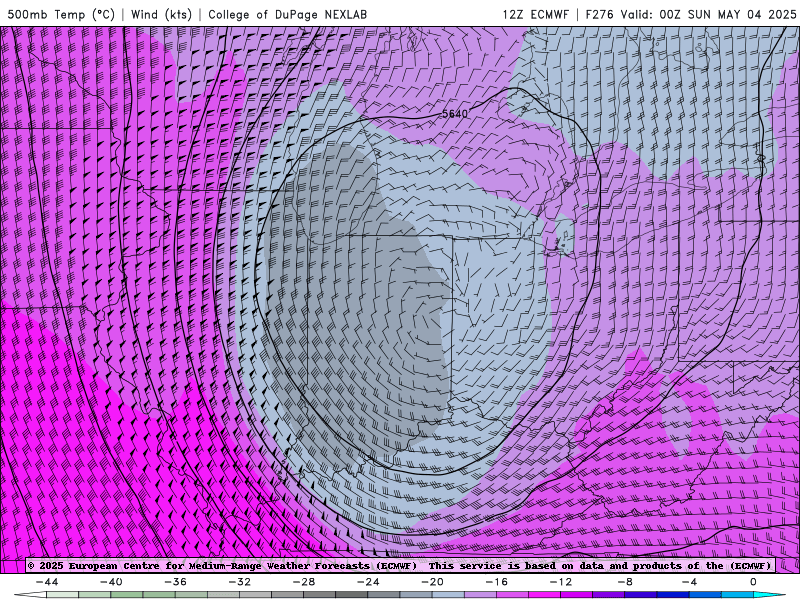Select the "-20" legend value

coord(433,582)
